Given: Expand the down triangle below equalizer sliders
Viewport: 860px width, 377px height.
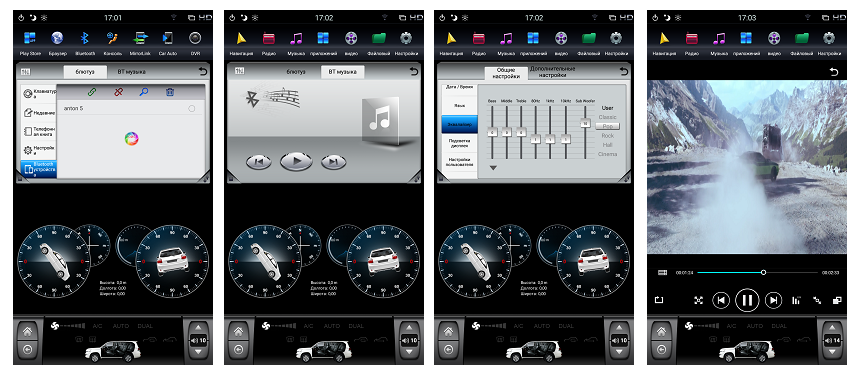Looking at the screenshot, I should [493, 168].
